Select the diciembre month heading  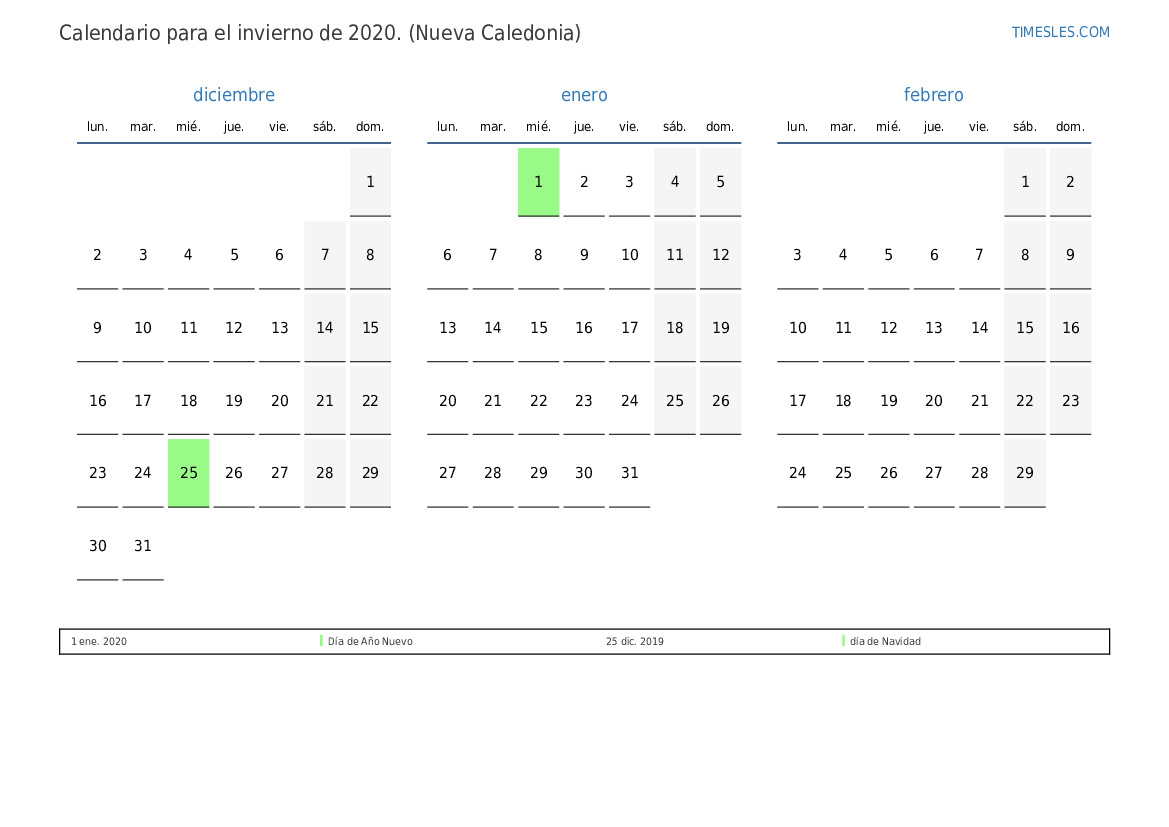pyautogui.click(x=234, y=95)
